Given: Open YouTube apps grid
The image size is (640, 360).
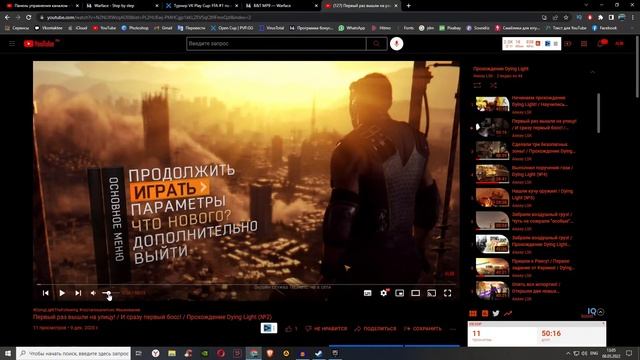Looking at the screenshot, I should pyautogui.click(x=584, y=43).
